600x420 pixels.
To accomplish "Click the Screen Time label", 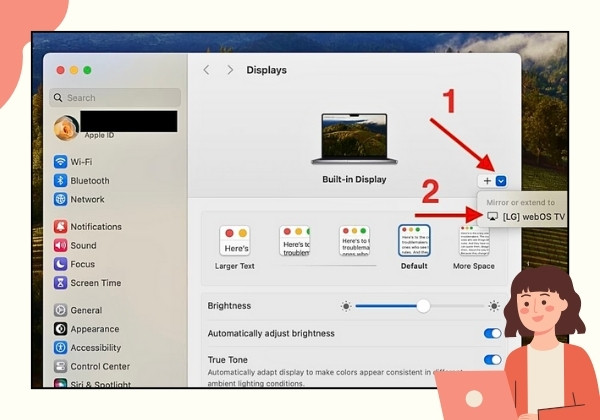I will pos(96,283).
